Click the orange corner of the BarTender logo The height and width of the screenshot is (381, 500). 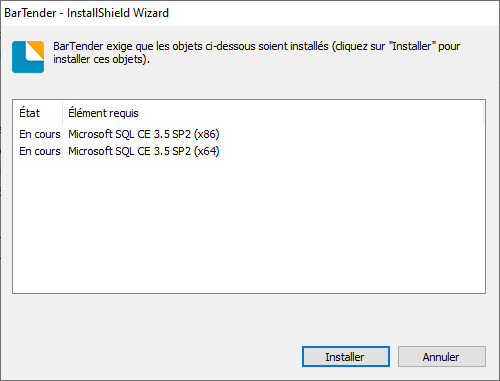pyautogui.click(x=38, y=48)
